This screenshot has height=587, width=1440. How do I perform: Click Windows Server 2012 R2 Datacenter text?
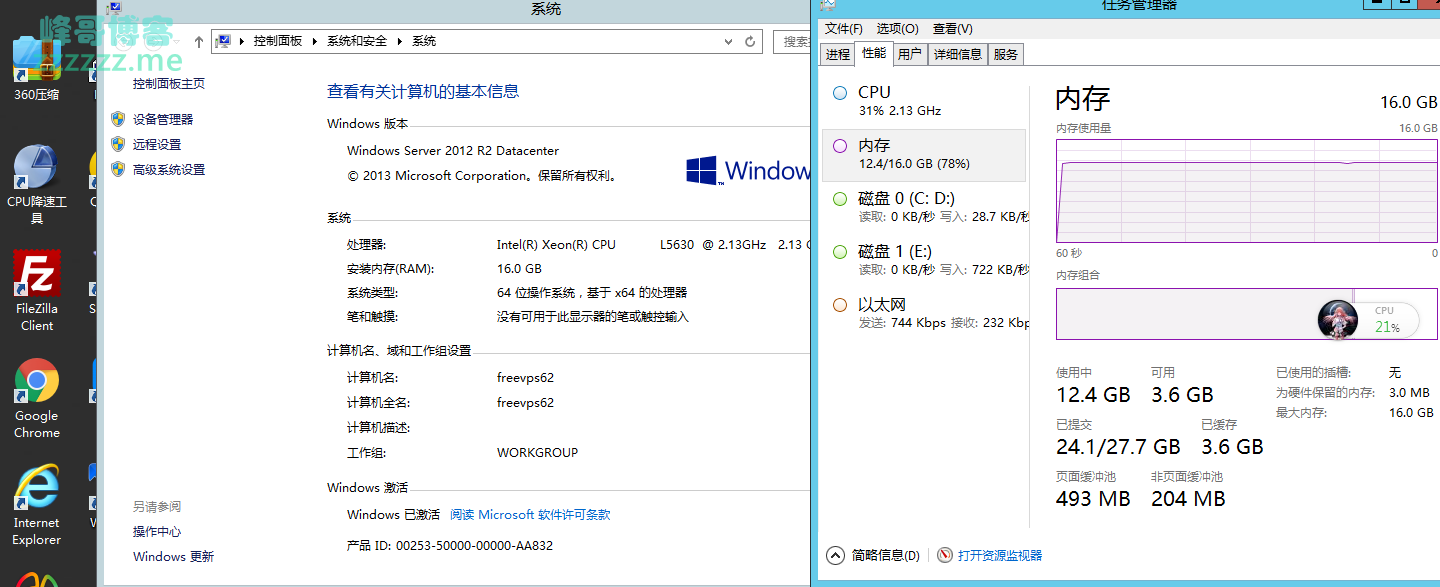coord(453,150)
